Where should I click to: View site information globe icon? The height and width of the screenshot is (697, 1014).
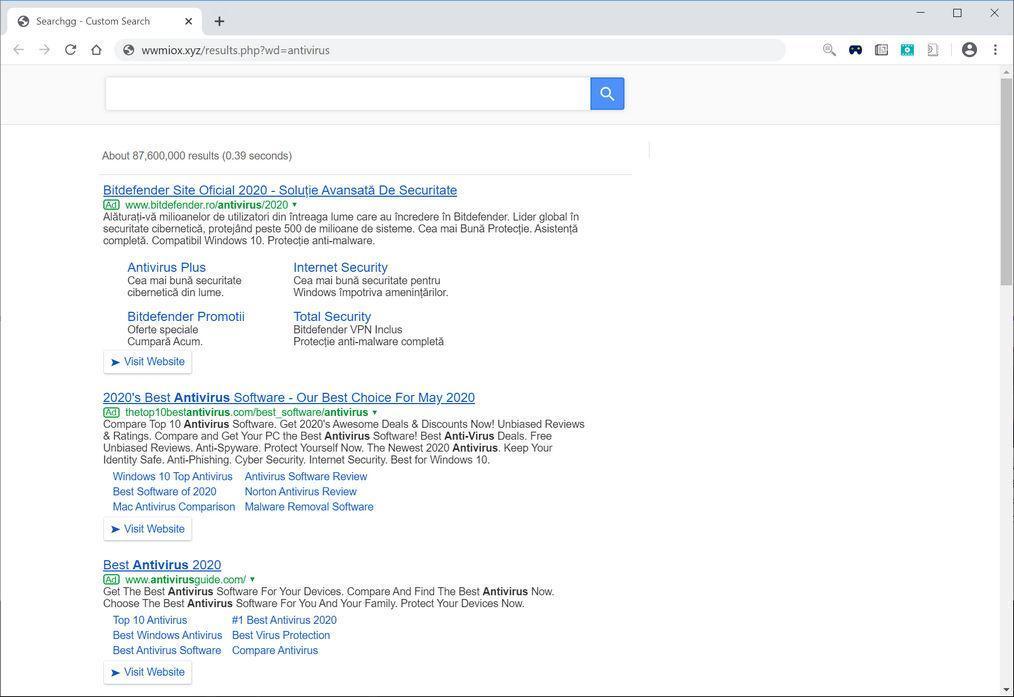tap(128, 50)
